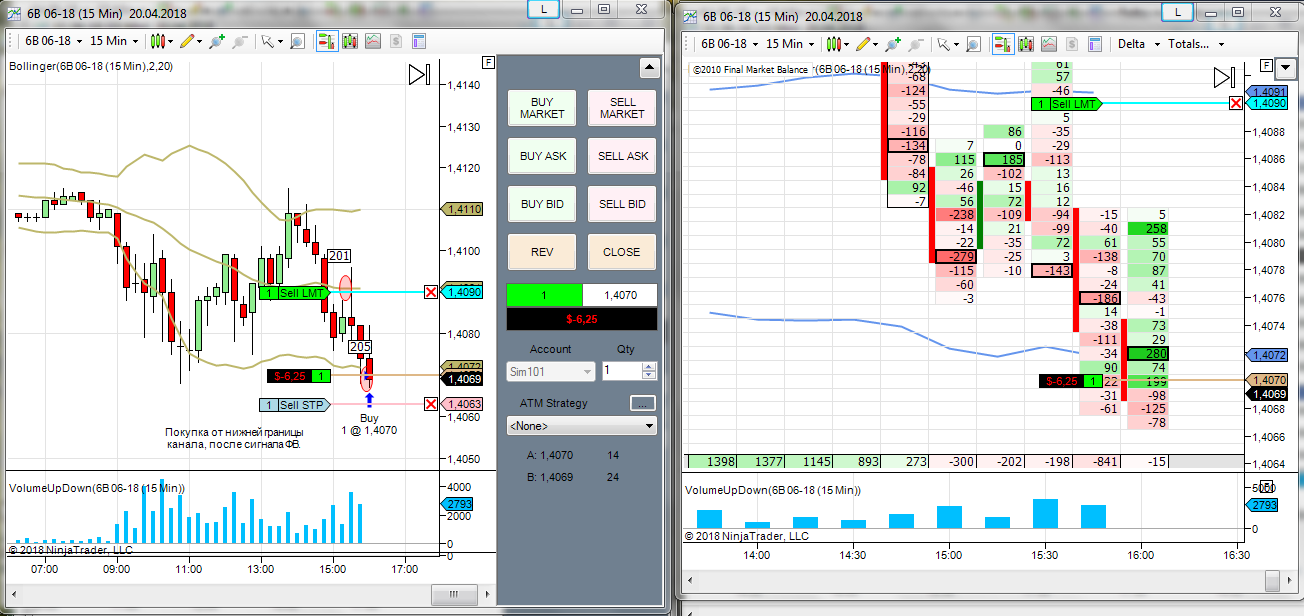The width and height of the screenshot is (1304, 616).
Task: Open properties panel icon in left chart window
Action: [x=419, y=41]
